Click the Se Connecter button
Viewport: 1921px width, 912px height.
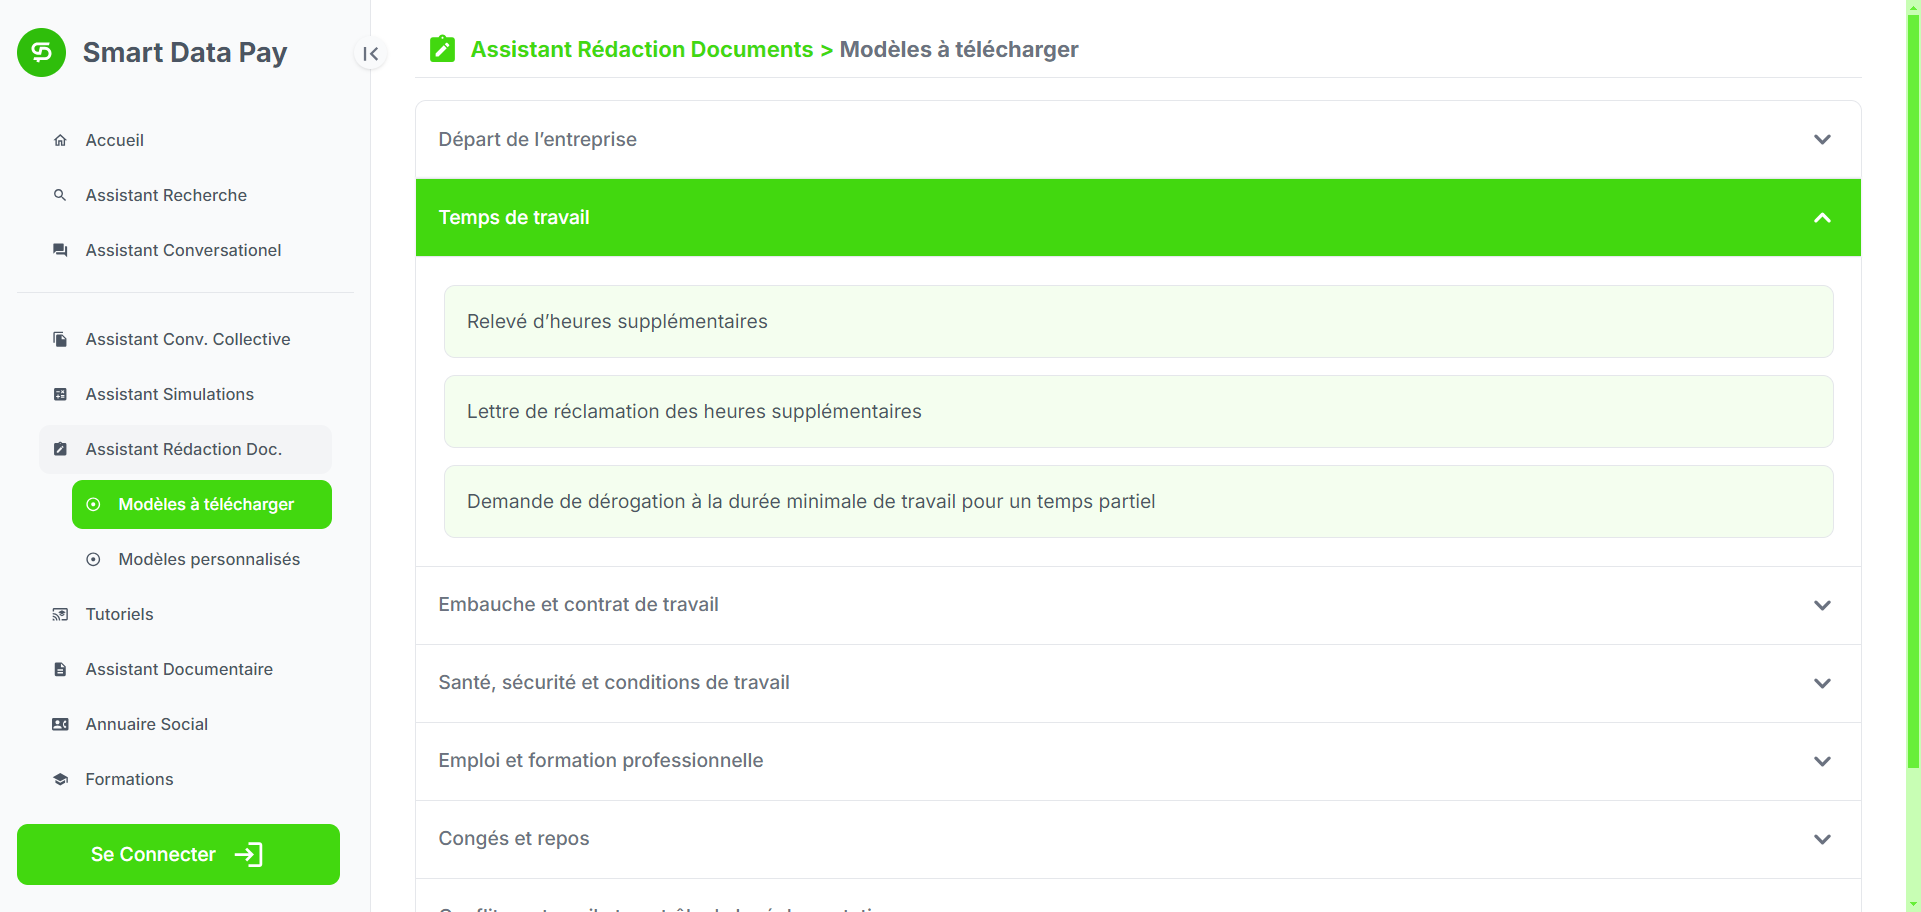click(178, 854)
